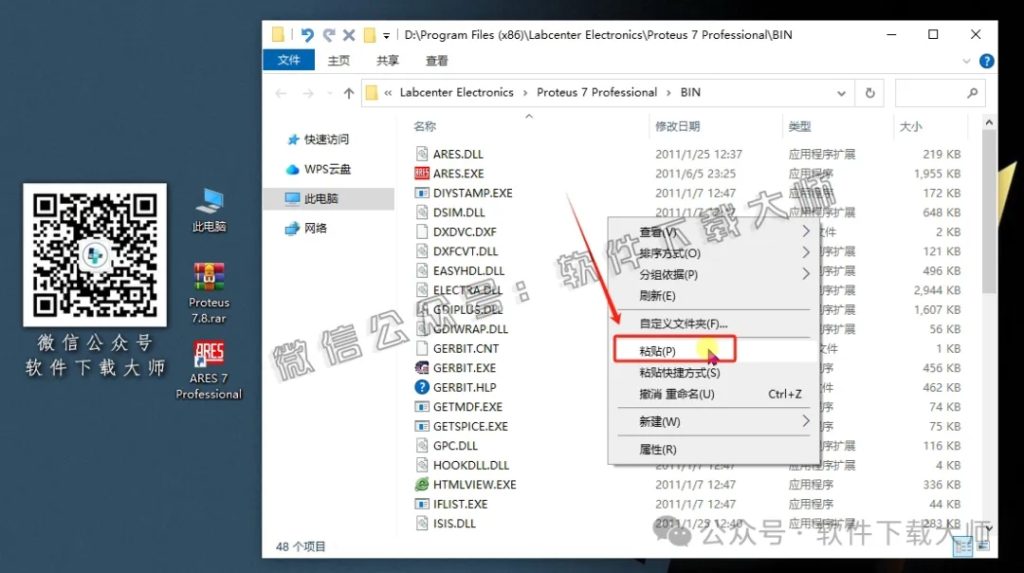Choose 粘贴(P) in the context menu
Image resolution: width=1024 pixels, height=573 pixels.
tap(714, 351)
